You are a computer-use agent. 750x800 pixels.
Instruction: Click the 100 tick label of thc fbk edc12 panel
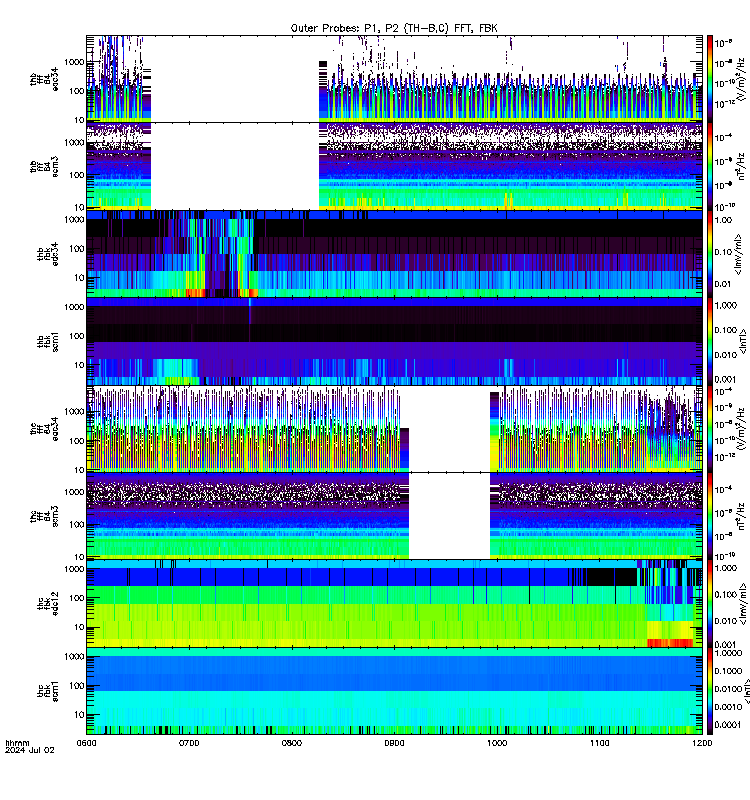pos(77,598)
